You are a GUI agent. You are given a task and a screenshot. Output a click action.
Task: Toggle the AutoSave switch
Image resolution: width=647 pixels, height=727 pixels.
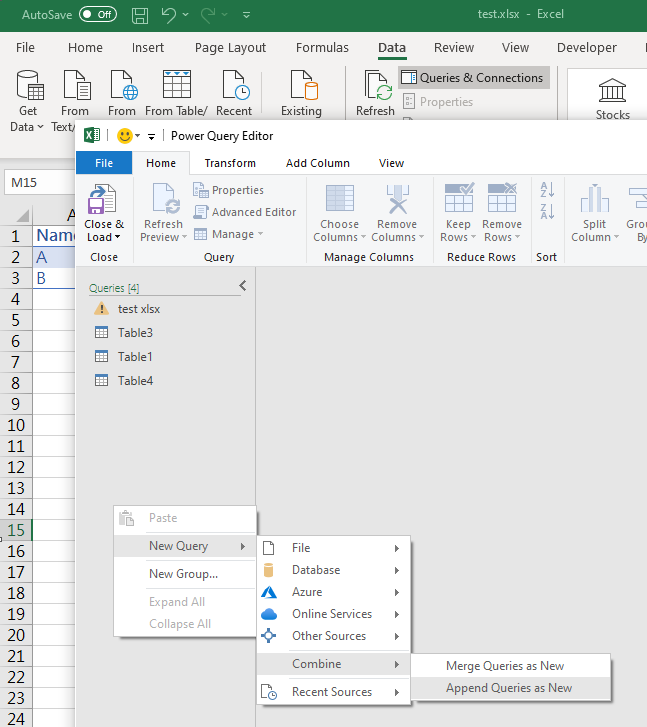coord(97,14)
